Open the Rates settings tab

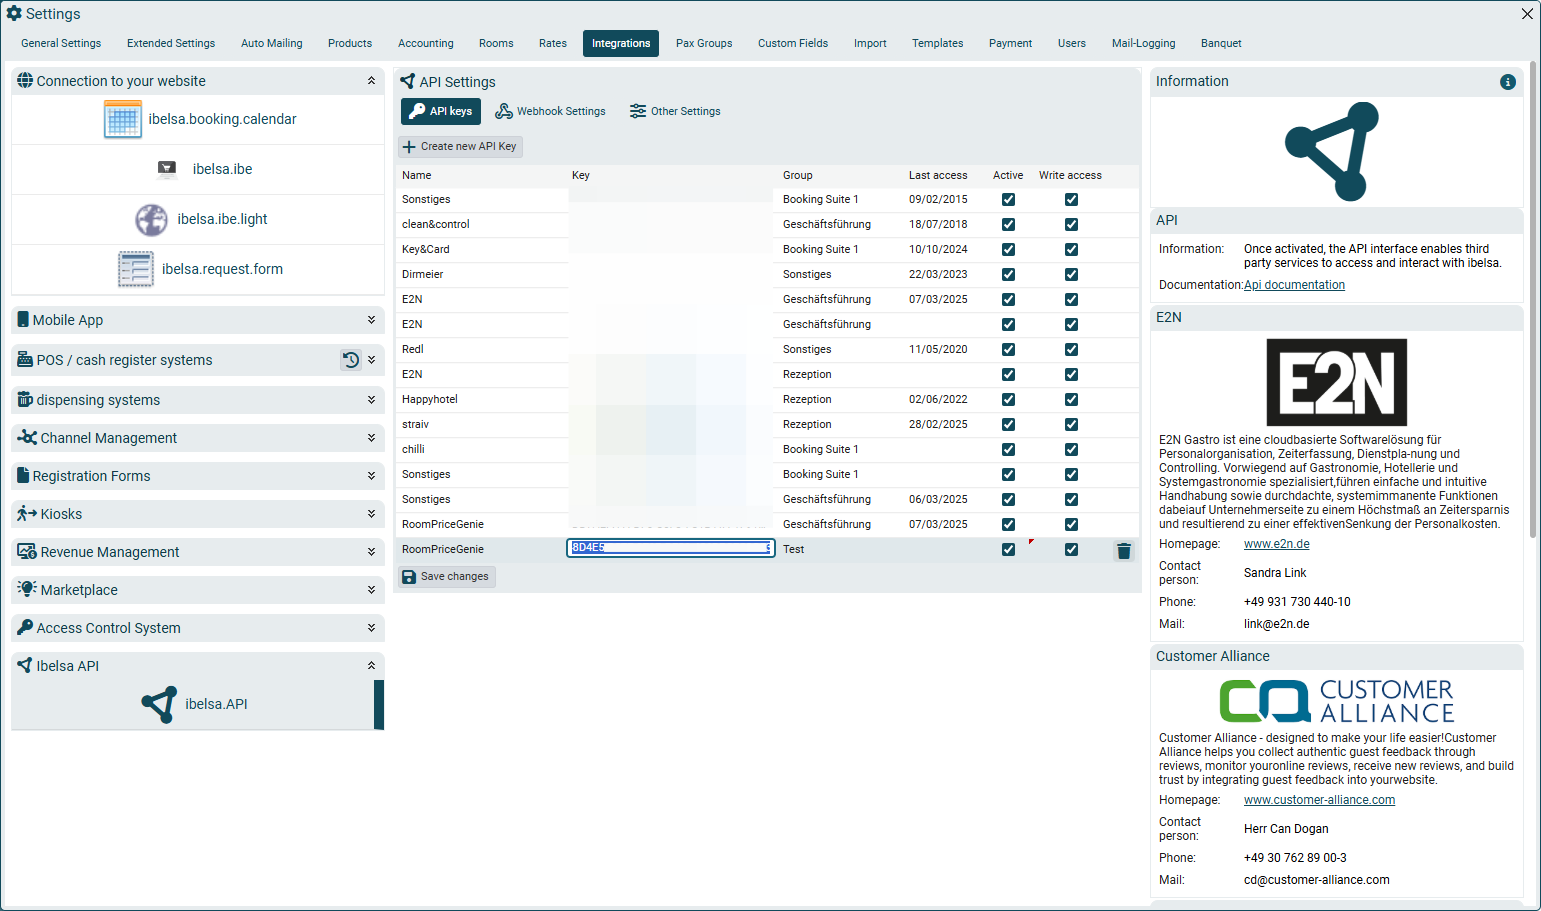(553, 43)
